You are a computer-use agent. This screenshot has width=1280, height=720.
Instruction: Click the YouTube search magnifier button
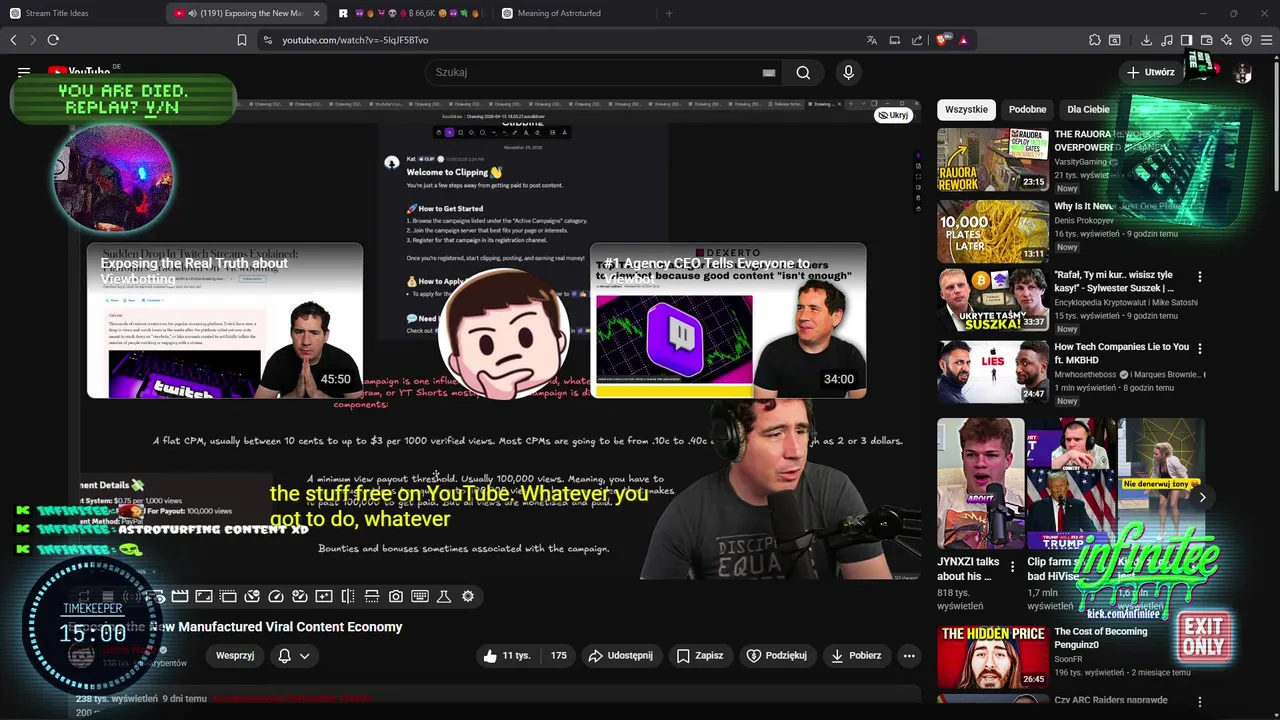tap(803, 72)
